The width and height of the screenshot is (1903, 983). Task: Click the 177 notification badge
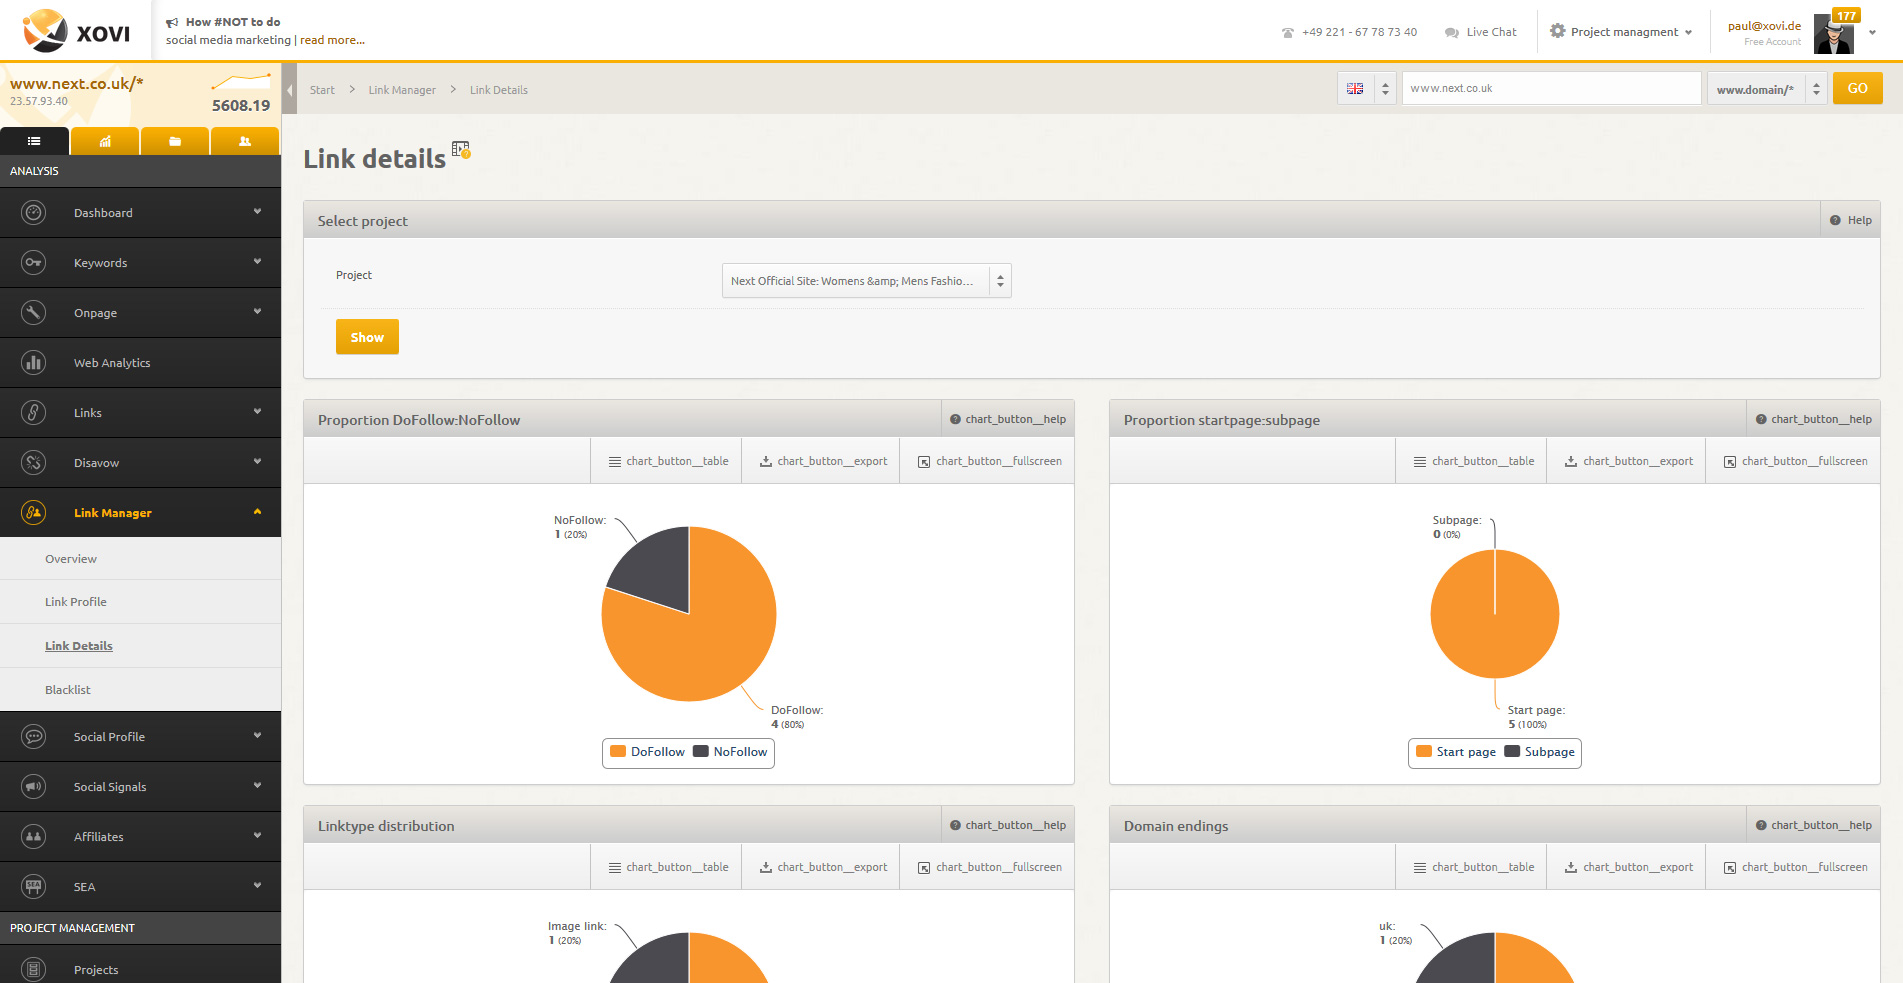pos(1846,15)
